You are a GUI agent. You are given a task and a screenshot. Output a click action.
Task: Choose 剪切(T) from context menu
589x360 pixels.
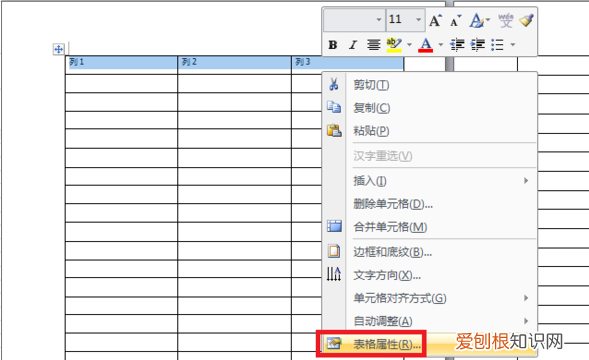point(430,85)
